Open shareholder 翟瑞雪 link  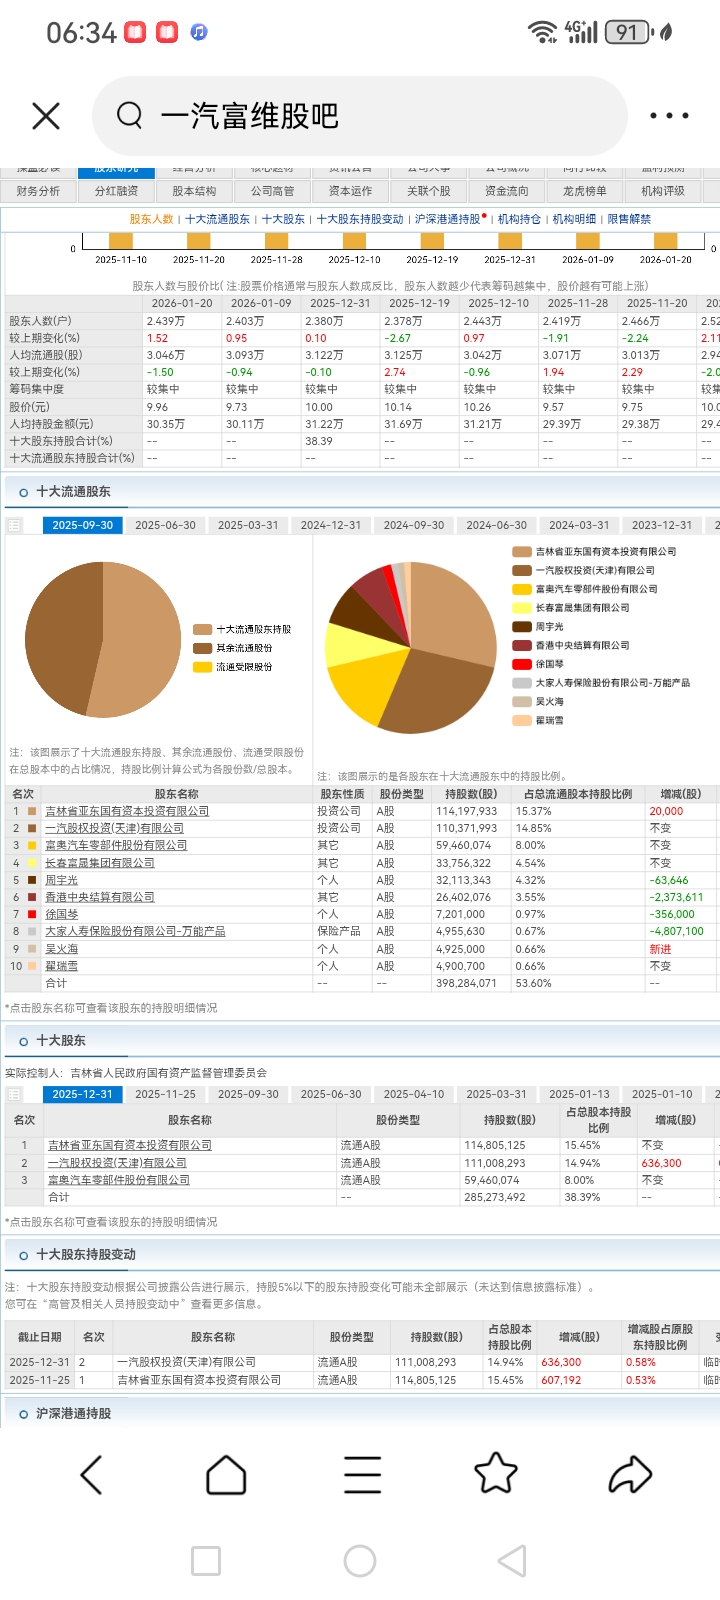[x=61, y=966]
